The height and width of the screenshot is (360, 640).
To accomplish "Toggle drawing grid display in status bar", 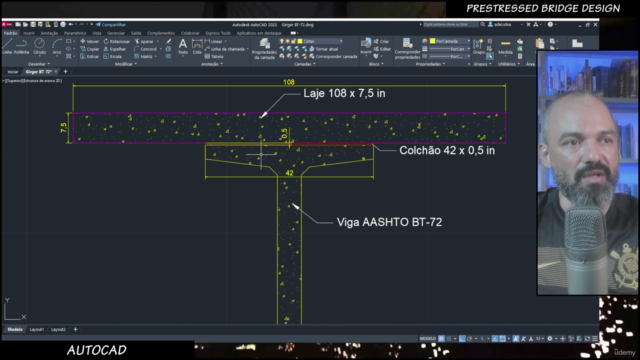I will [x=441, y=339].
